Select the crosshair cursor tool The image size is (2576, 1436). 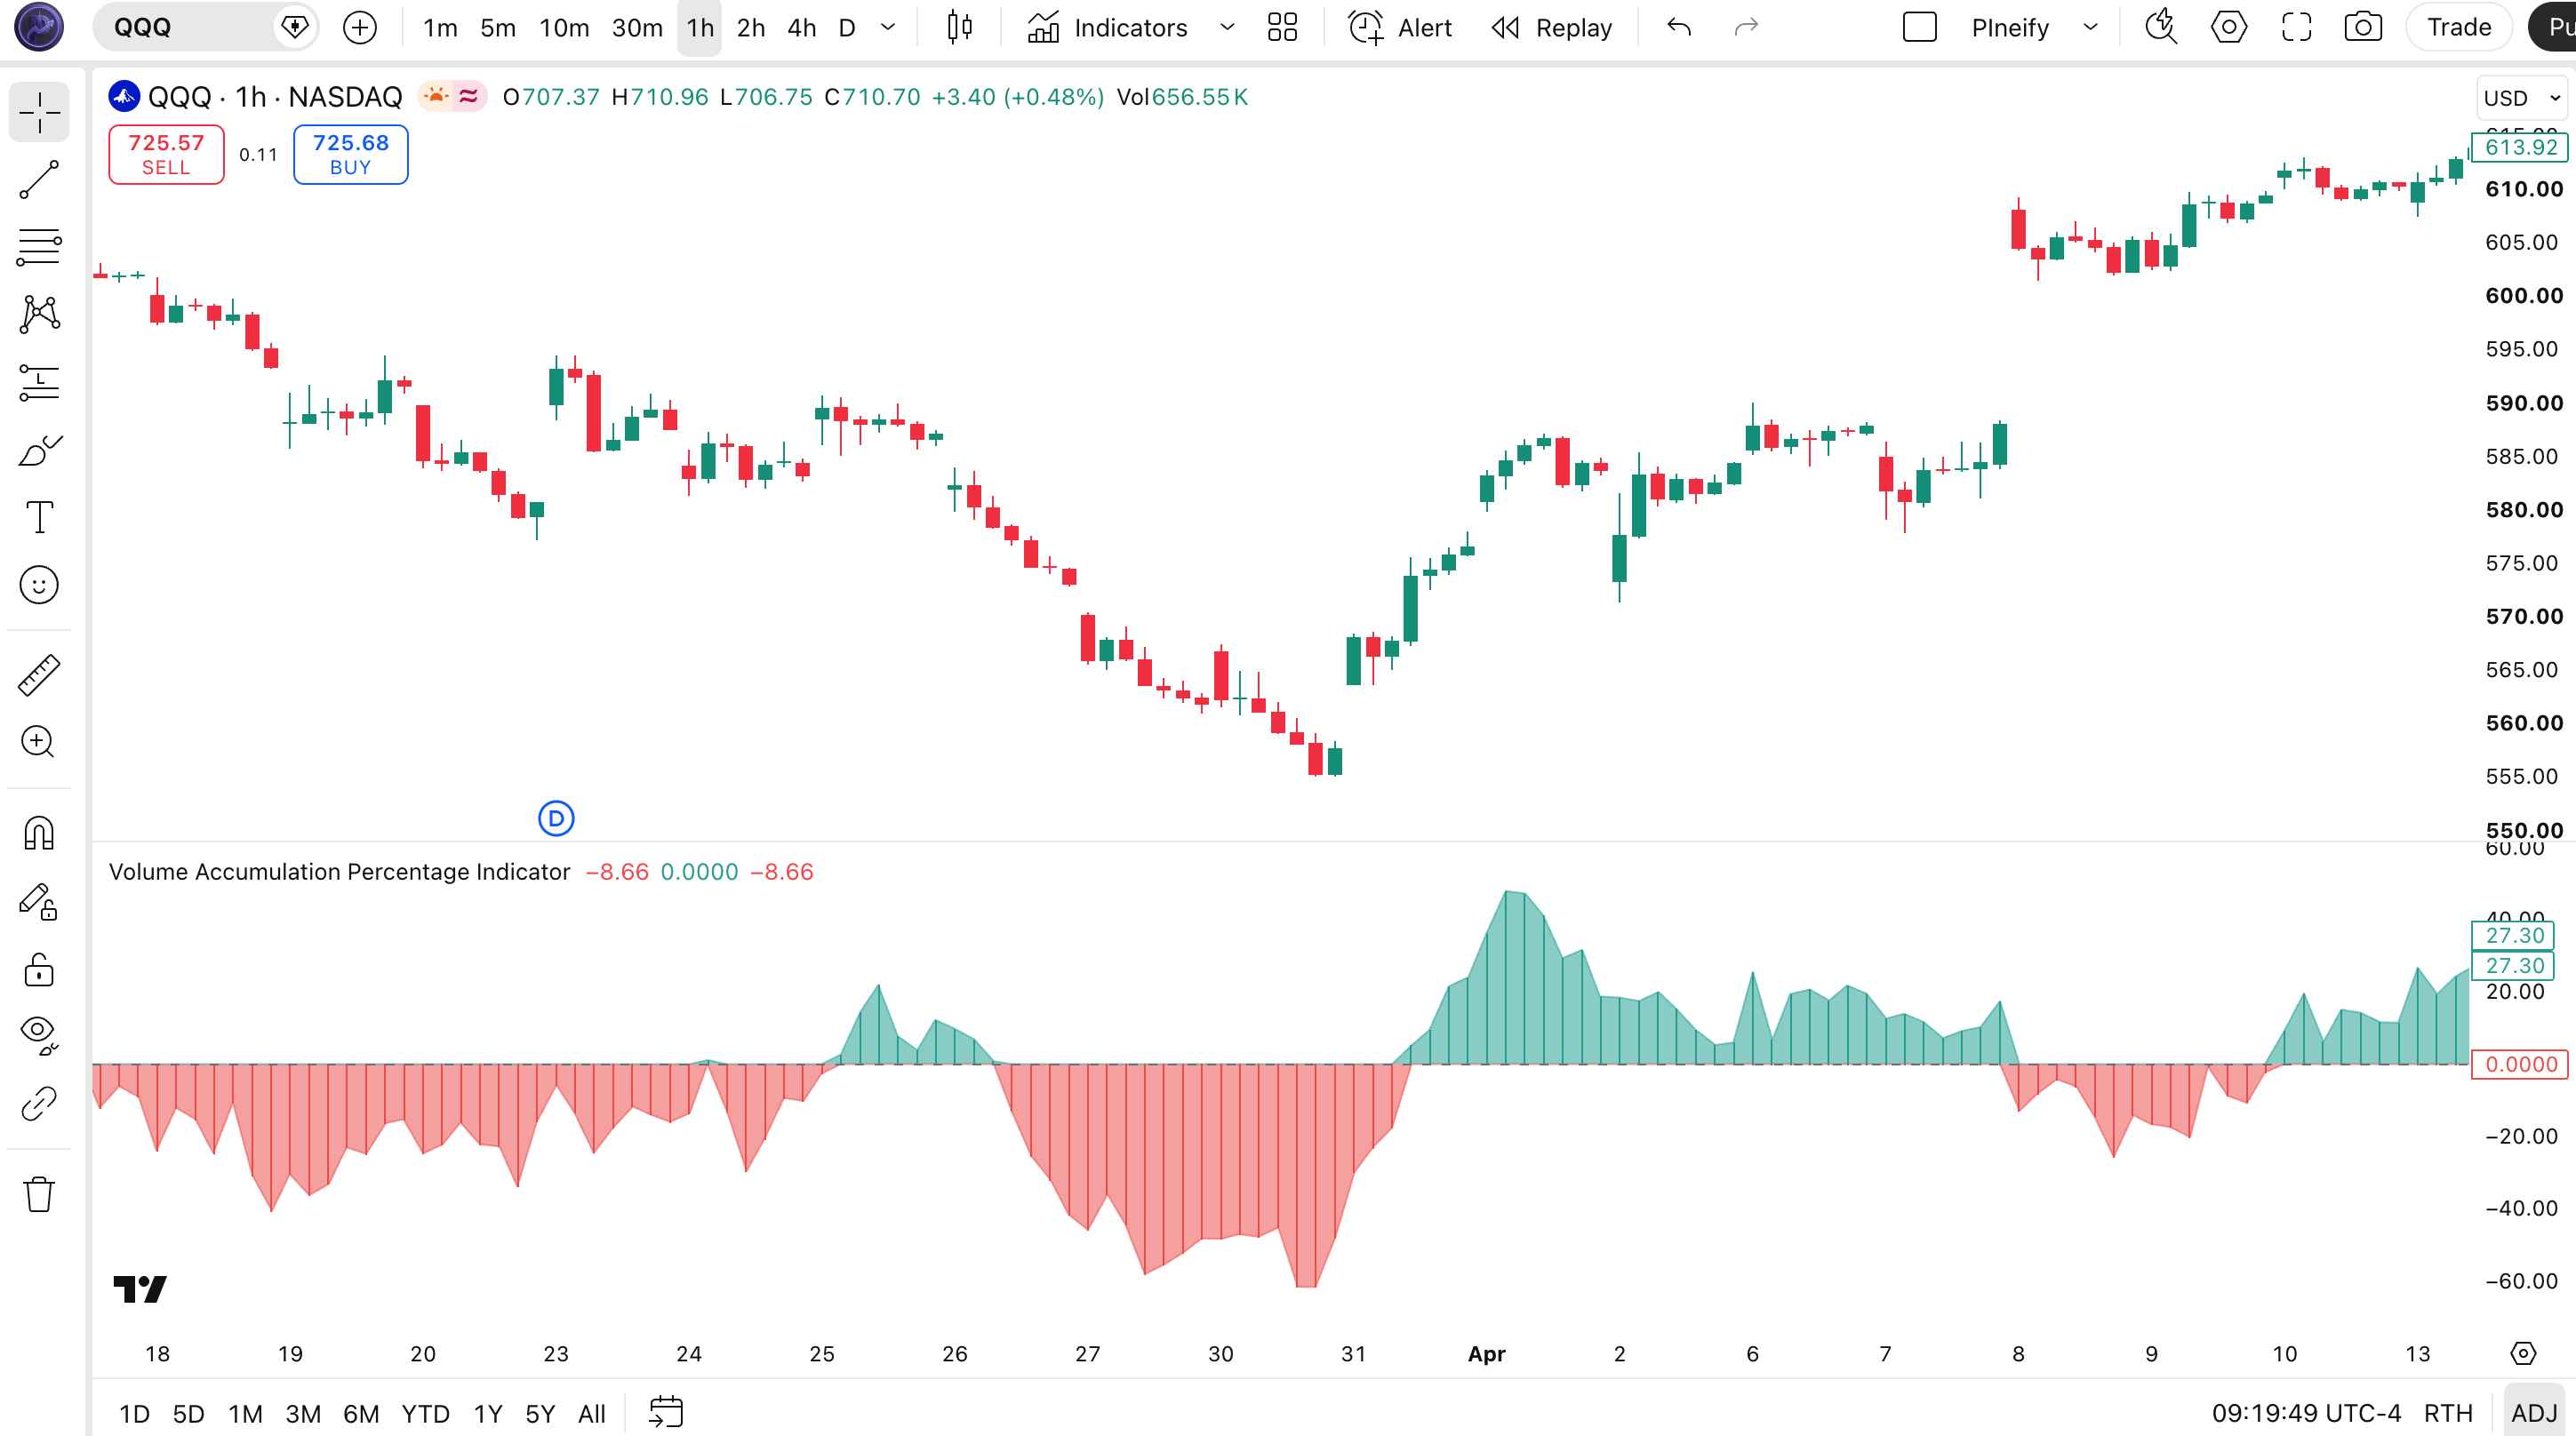pos(39,111)
